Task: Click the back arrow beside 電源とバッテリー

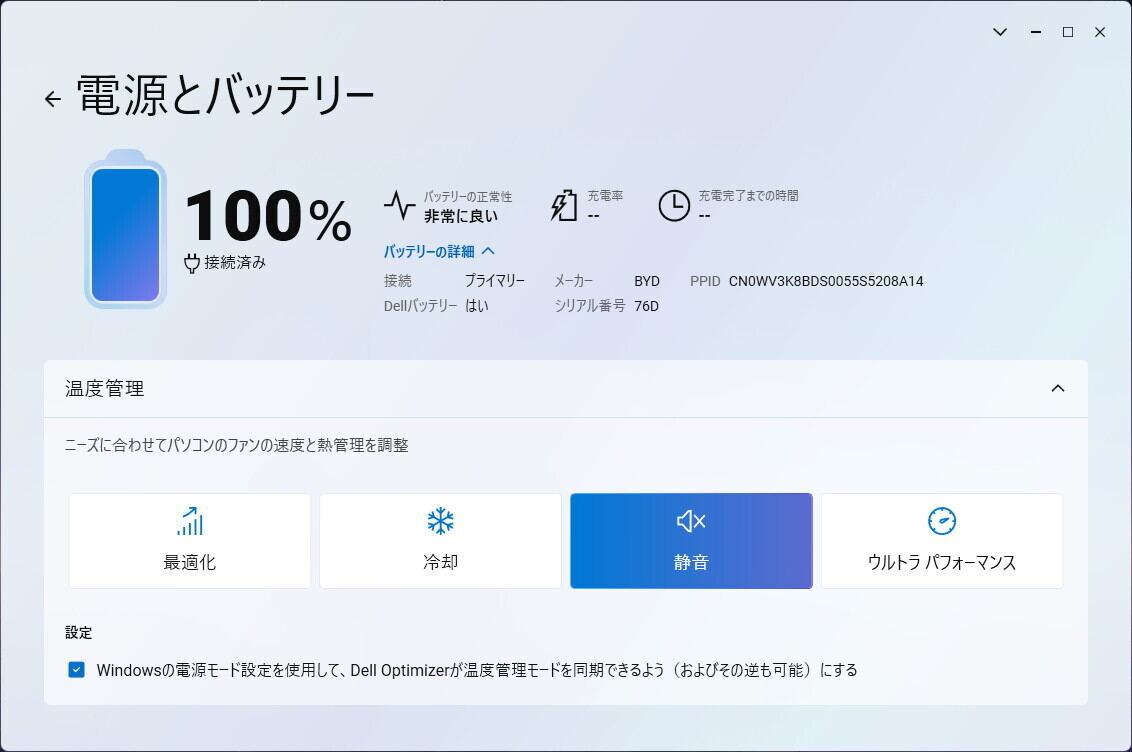Action: (x=51, y=99)
